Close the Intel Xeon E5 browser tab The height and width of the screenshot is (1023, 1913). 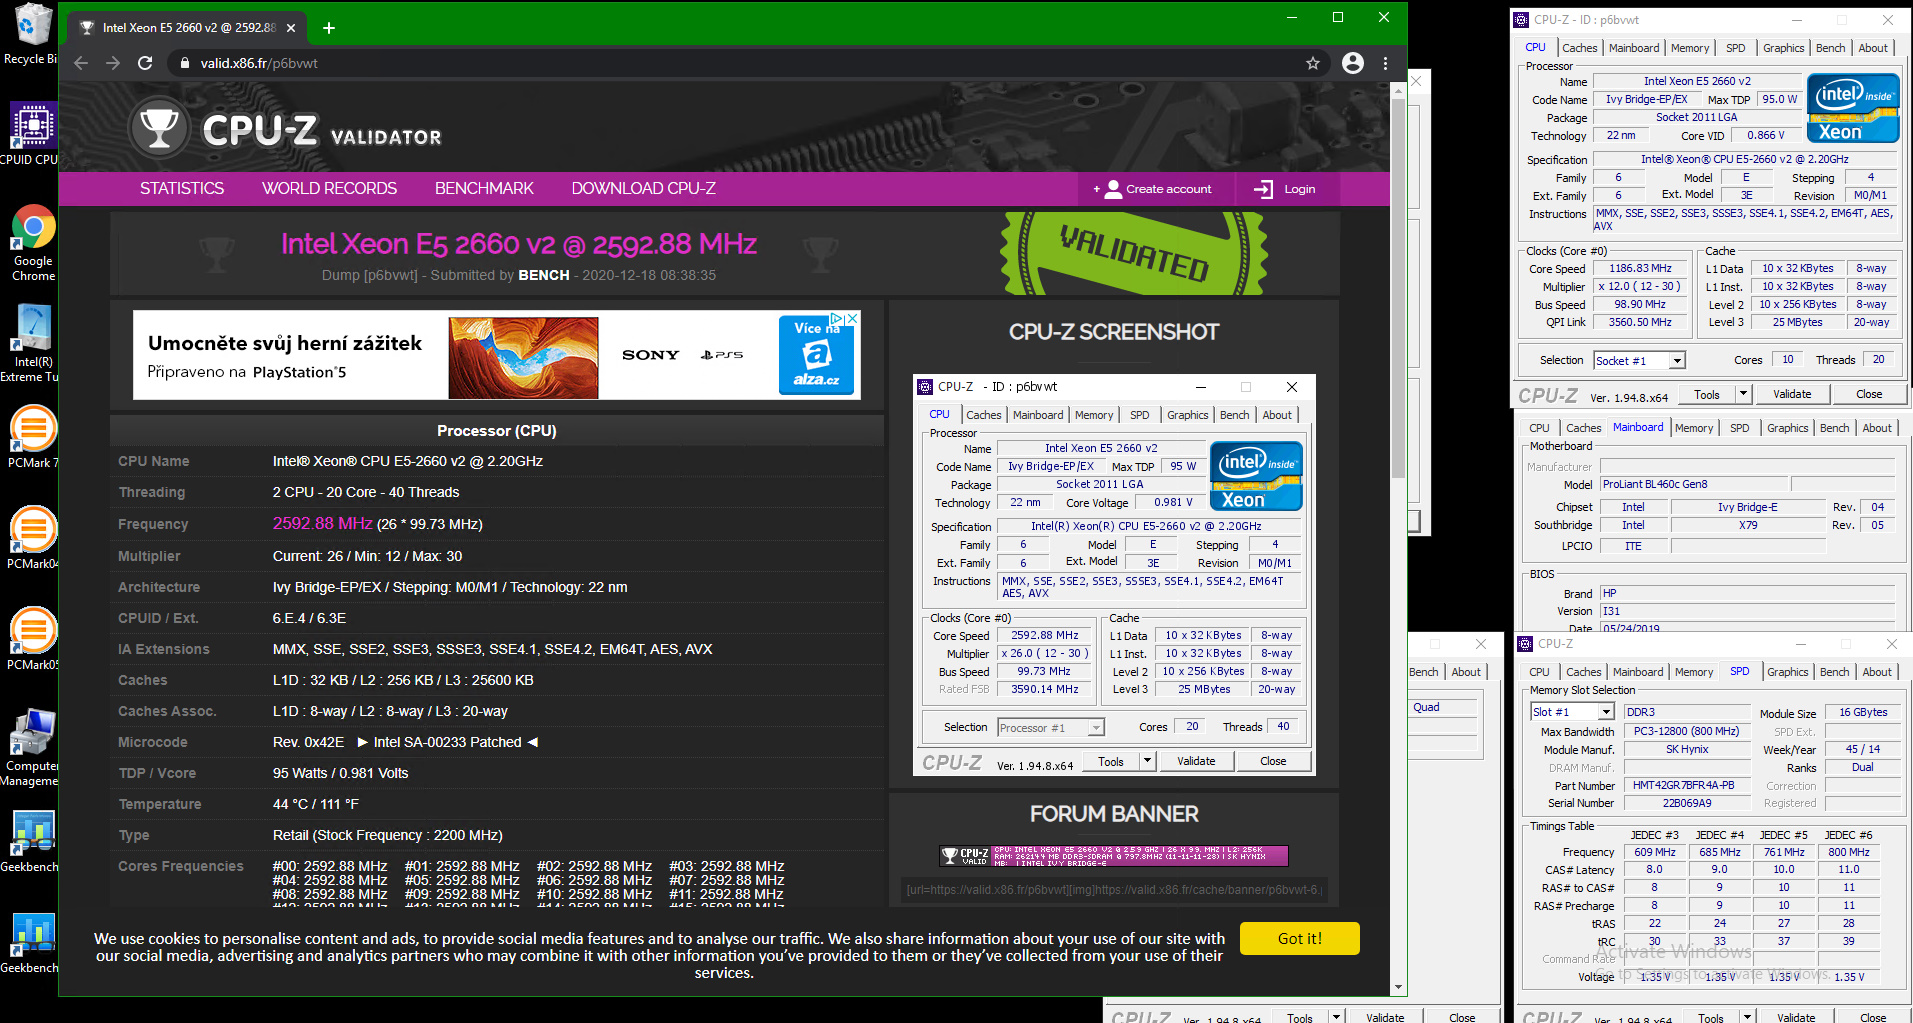point(291,28)
